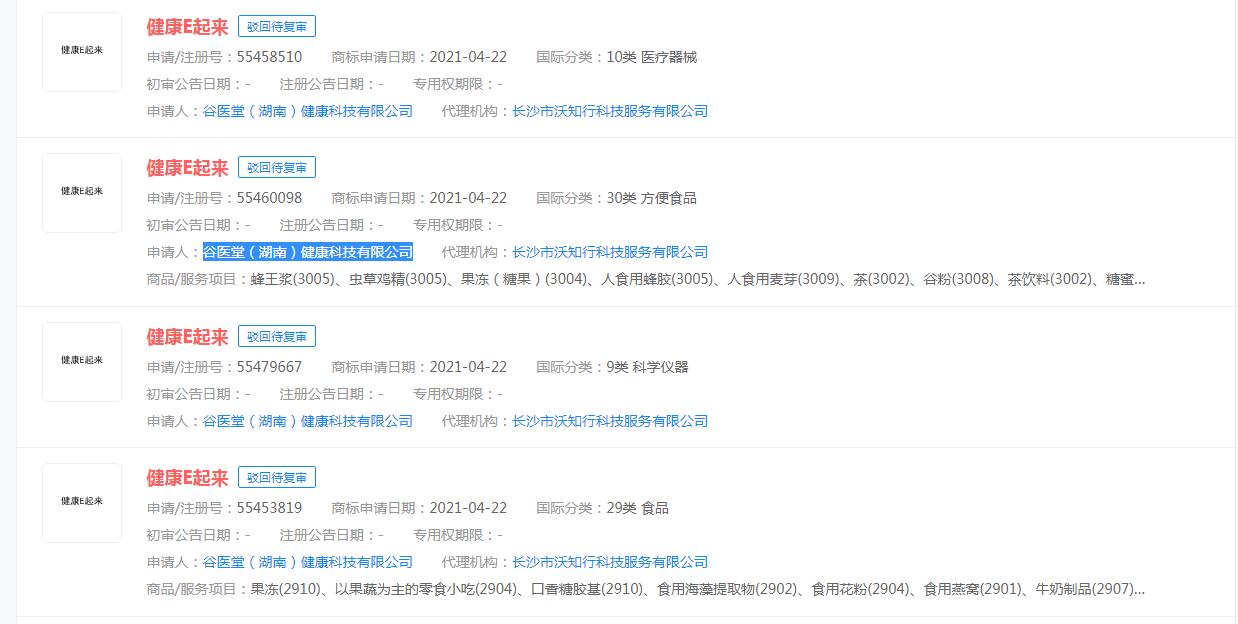Open trademark thumbnail for registration 55479667
1238x624 pixels.
tap(82, 362)
